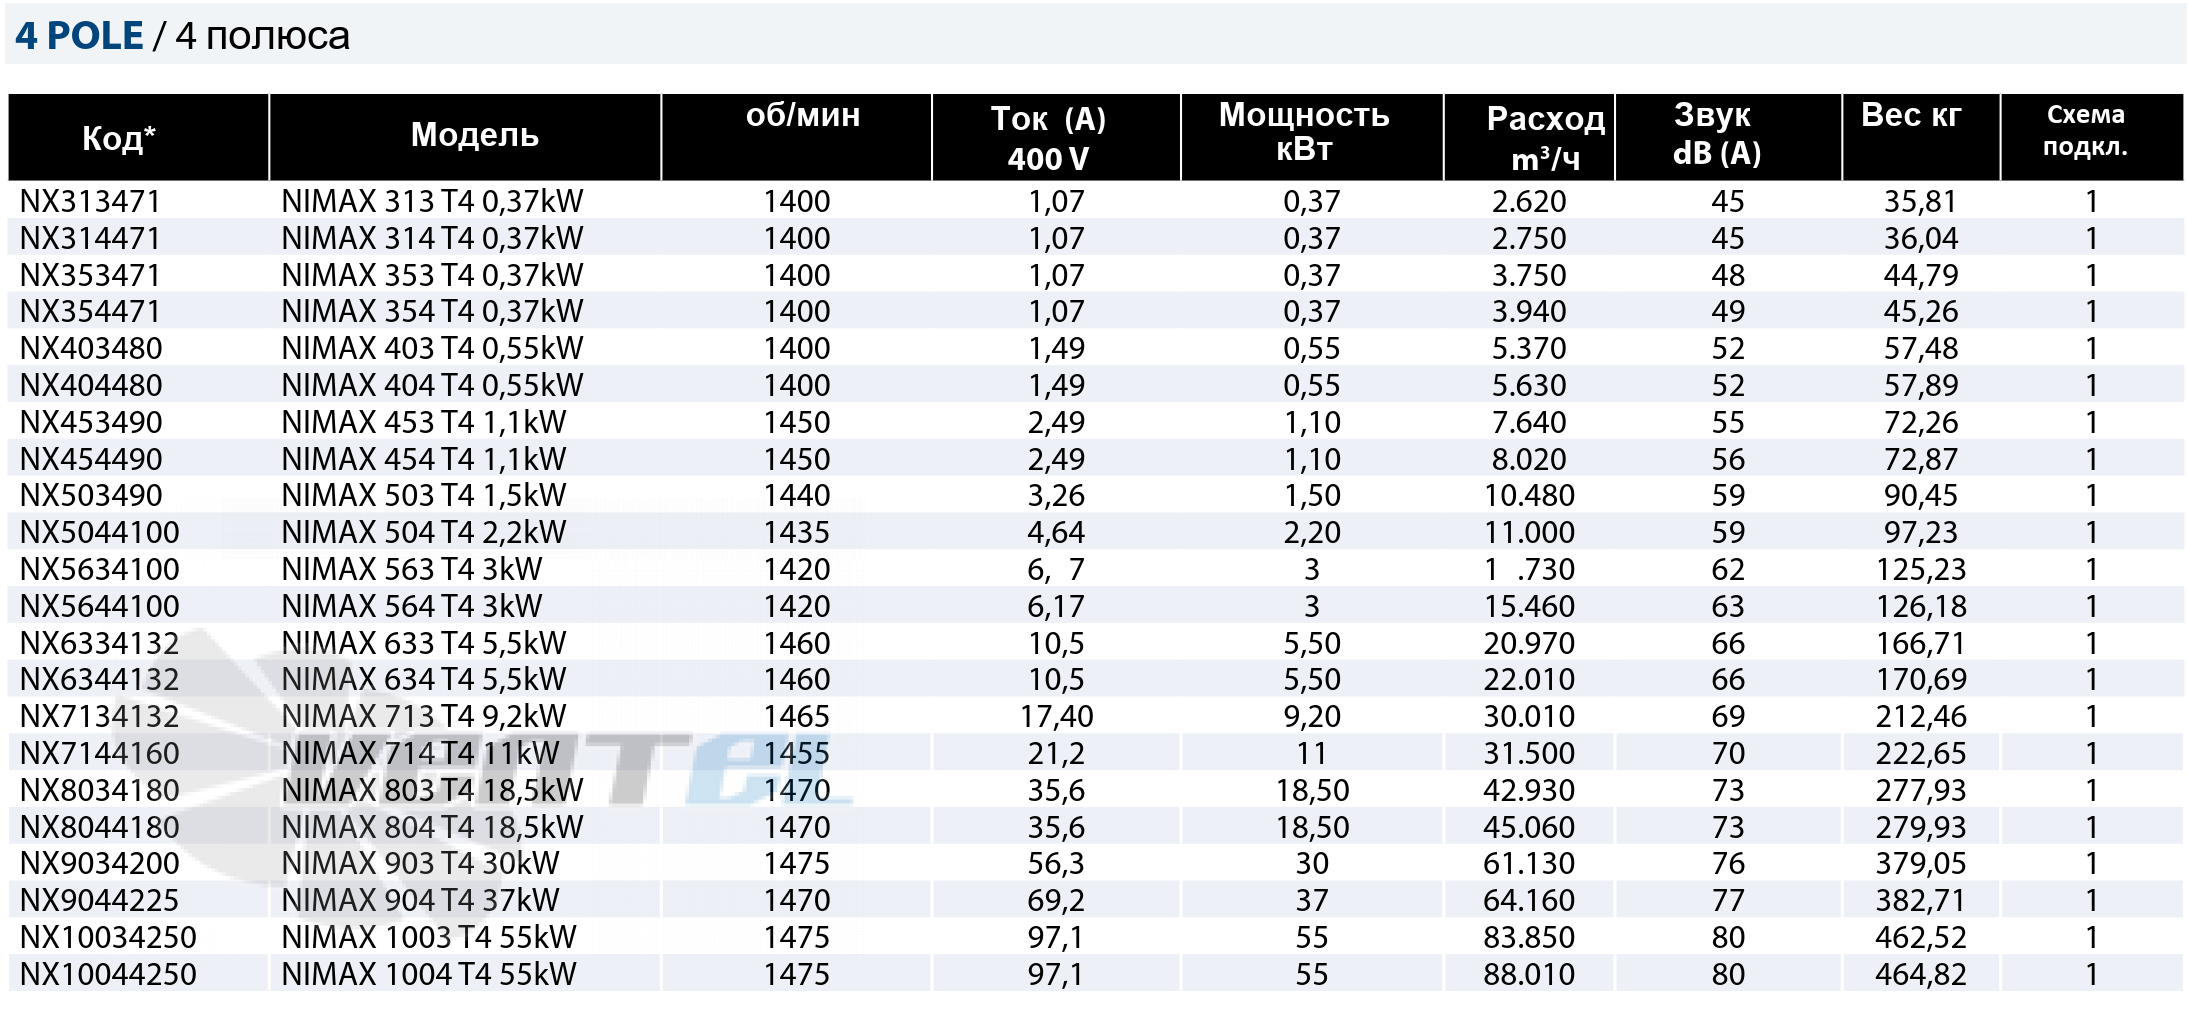The image size is (2188, 1010).
Task: Click model NIMAX 404 T4 0,55kW
Action: (x=432, y=386)
